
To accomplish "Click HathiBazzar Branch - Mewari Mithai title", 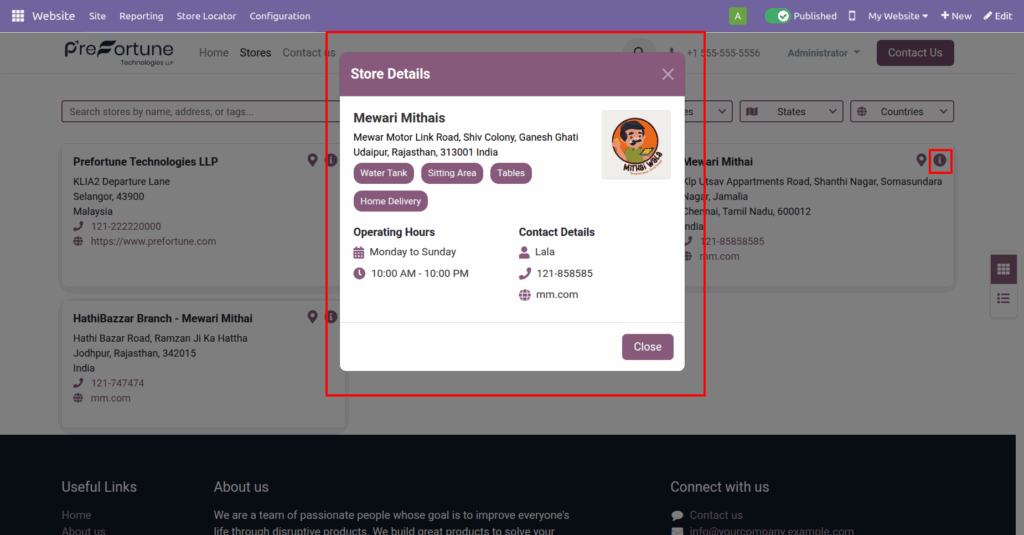I will tap(163, 318).
